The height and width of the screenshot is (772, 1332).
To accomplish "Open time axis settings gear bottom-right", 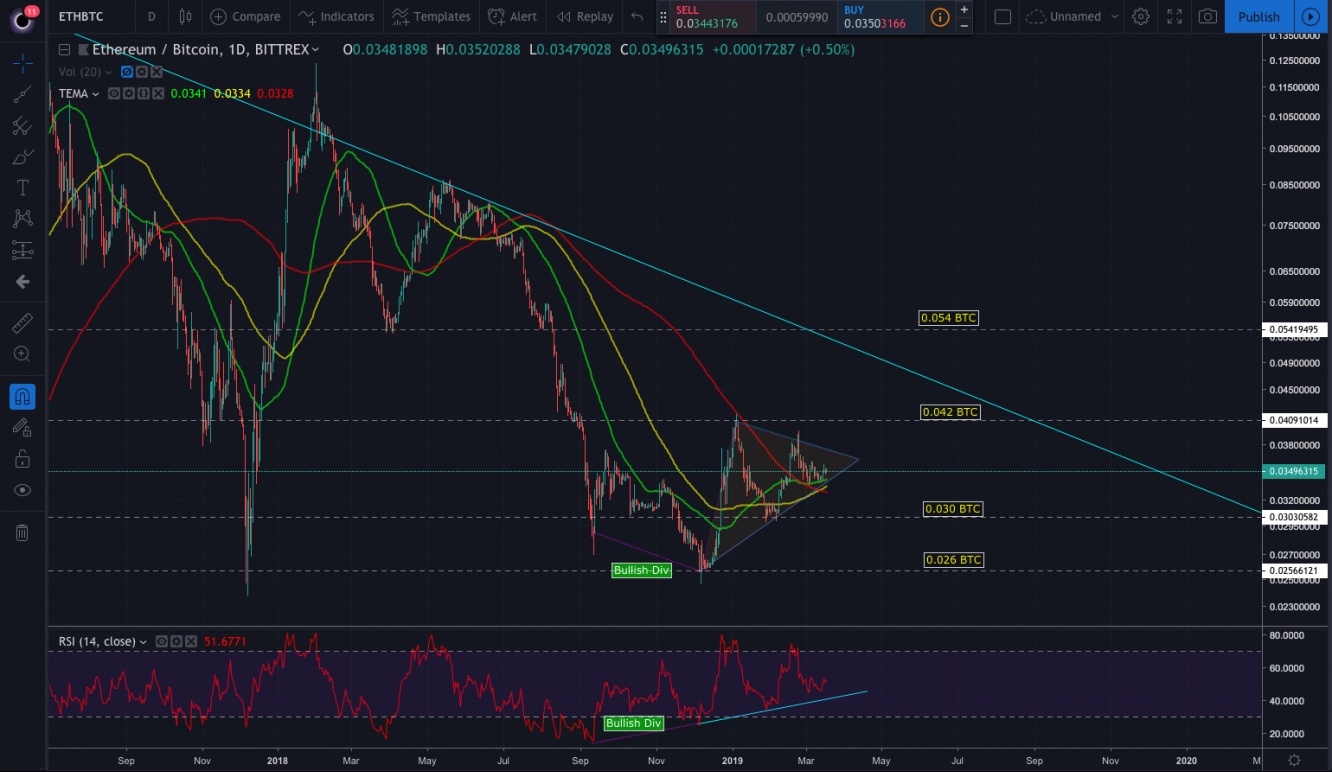I will (1295, 761).
